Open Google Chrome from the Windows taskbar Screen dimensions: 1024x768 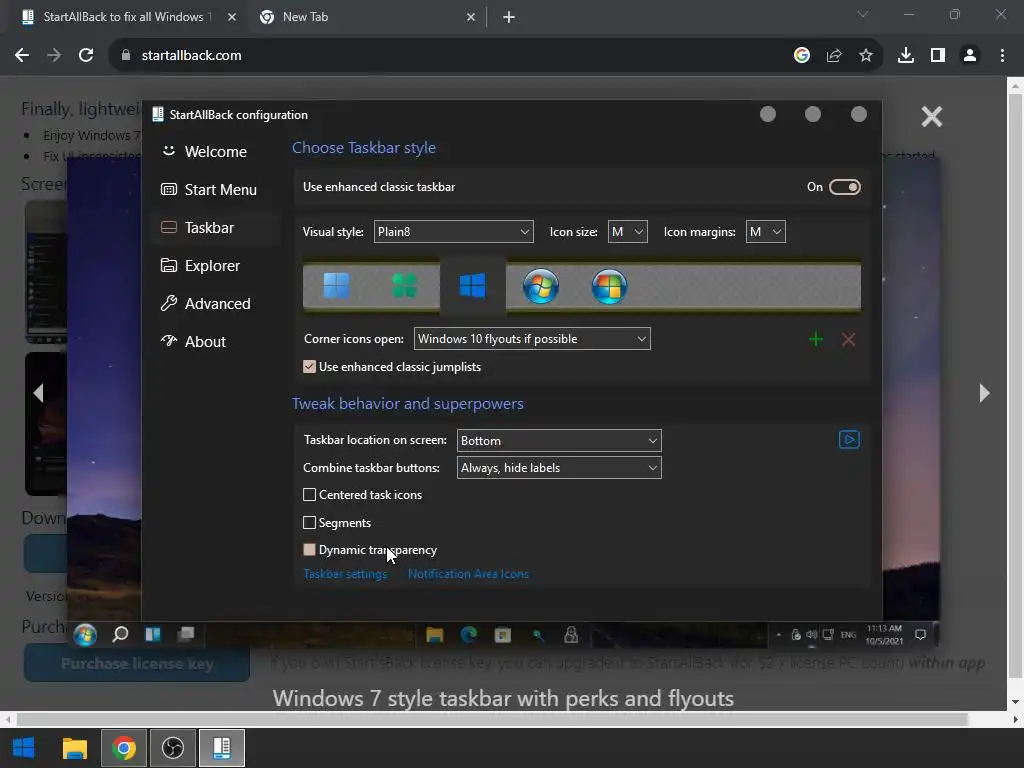(124, 748)
